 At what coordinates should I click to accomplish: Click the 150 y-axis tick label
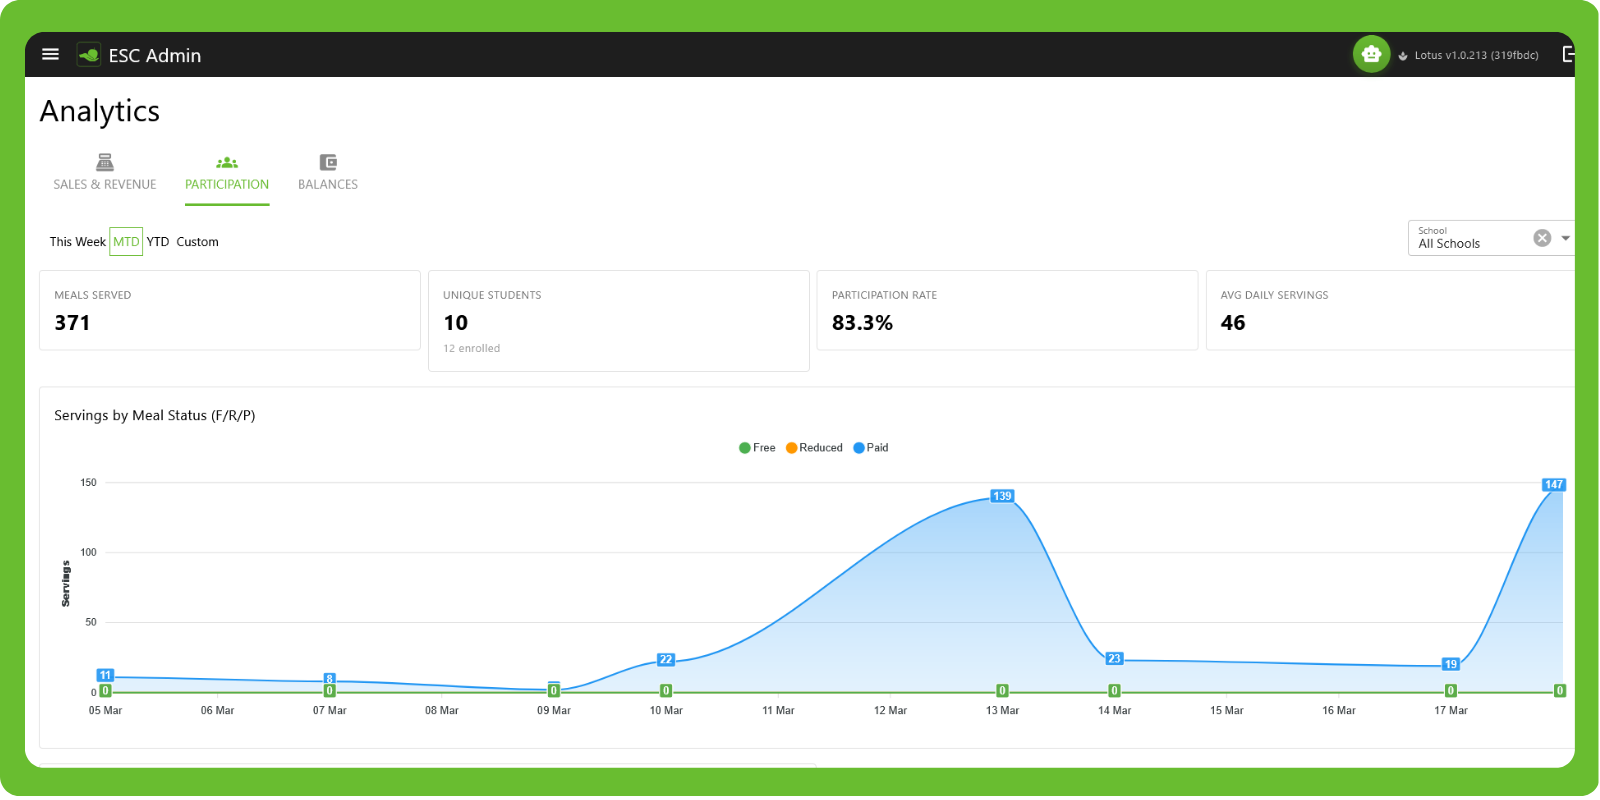tap(89, 483)
